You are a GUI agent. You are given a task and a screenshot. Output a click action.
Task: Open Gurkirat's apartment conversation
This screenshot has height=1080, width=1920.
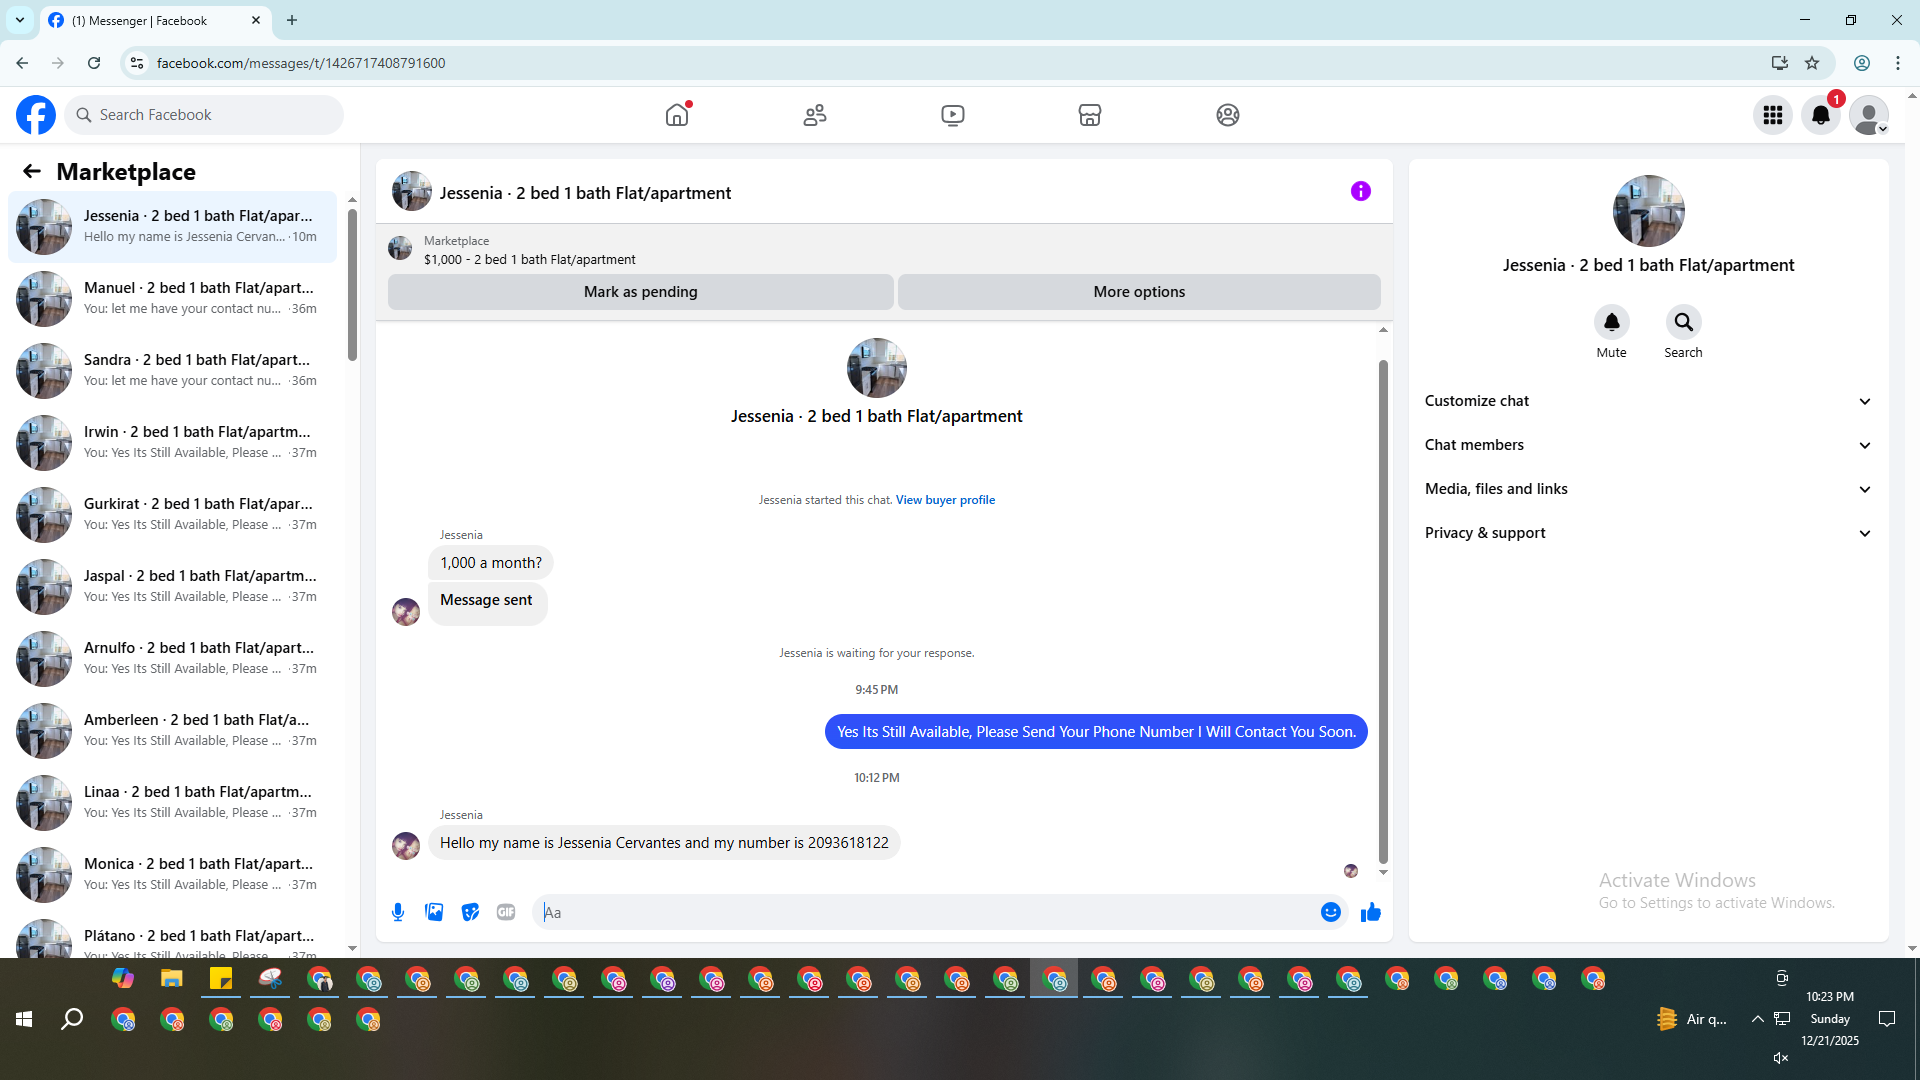point(173,515)
